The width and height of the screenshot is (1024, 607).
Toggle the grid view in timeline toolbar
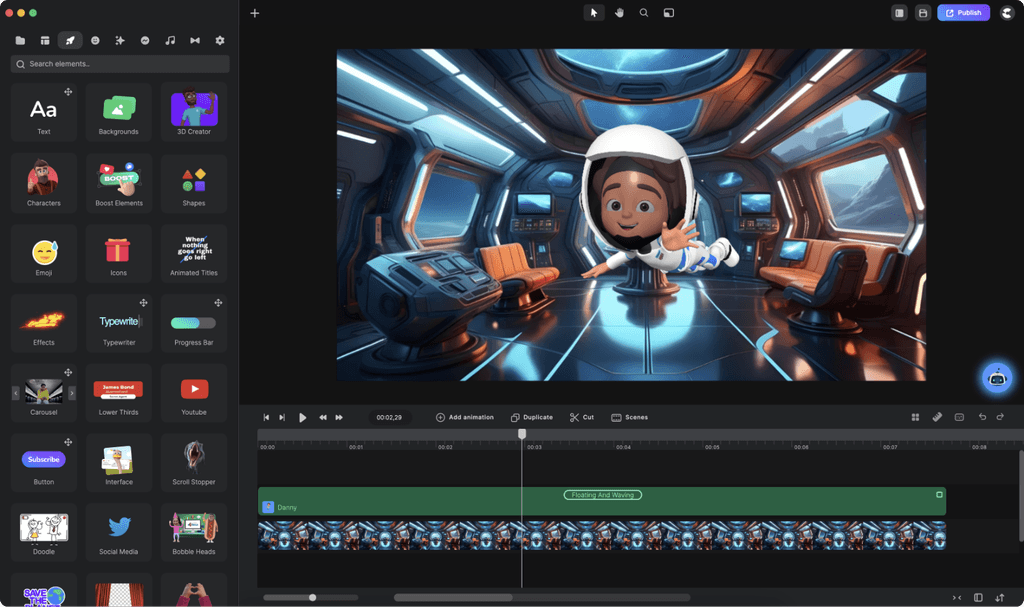915,417
